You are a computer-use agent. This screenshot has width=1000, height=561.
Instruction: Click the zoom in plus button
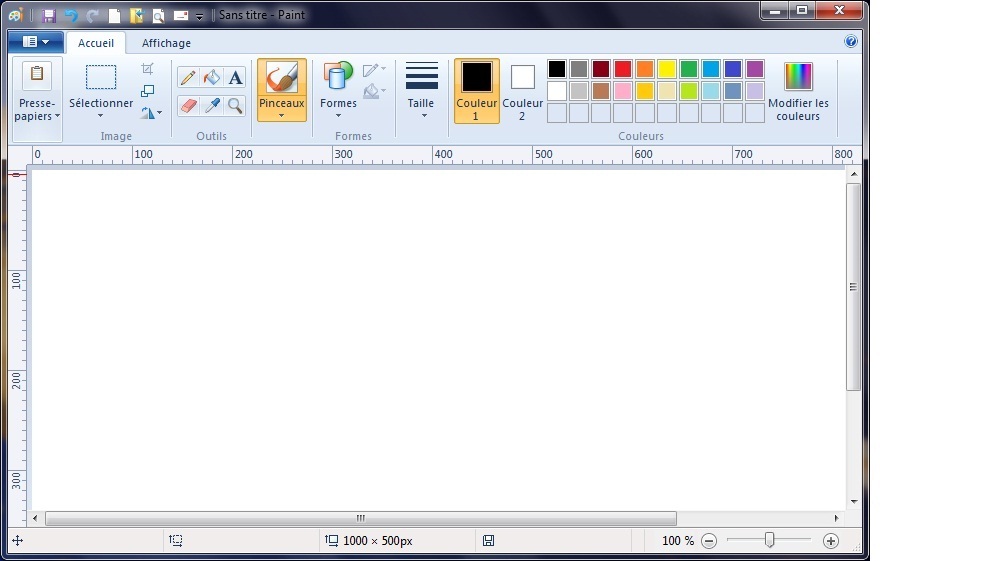830,541
